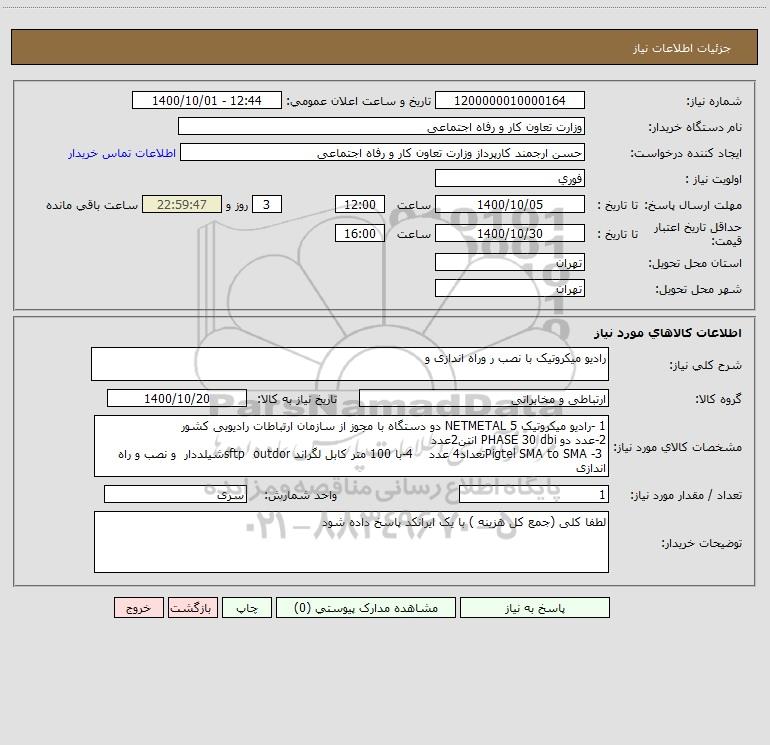
Task: Open 'مشاهده مدارک پیوستی (0)' attachments
Action: point(366,607)
